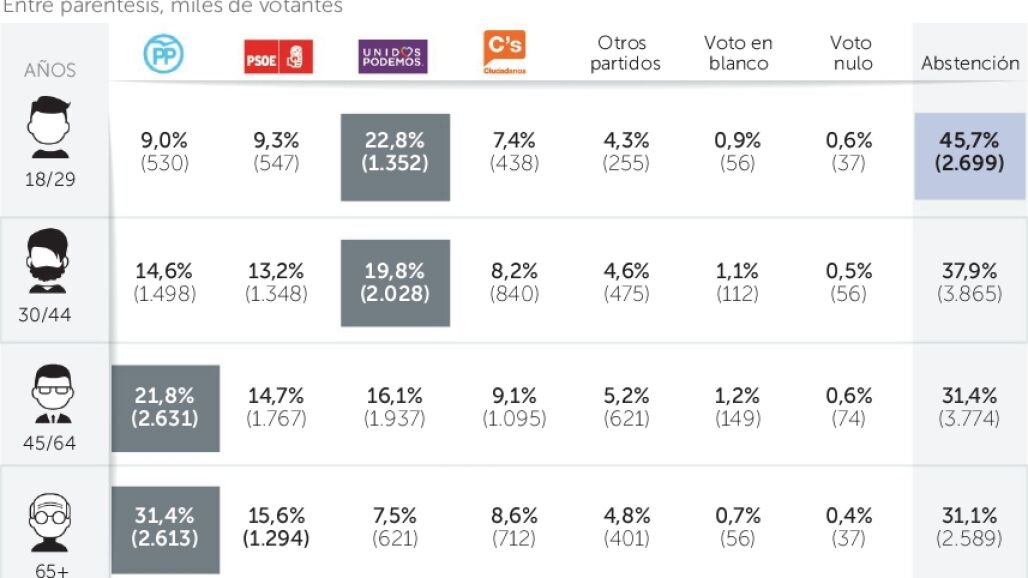
Task: Click the Ciudadanos C's logo
Action: click(x=504, y=52)
